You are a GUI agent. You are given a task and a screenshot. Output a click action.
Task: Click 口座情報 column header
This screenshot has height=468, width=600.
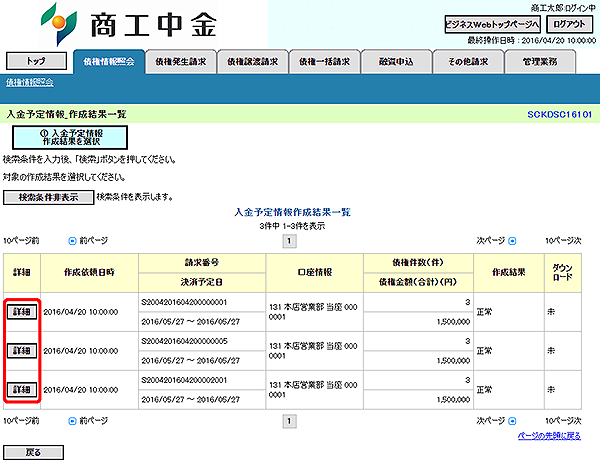click(315, 272)
